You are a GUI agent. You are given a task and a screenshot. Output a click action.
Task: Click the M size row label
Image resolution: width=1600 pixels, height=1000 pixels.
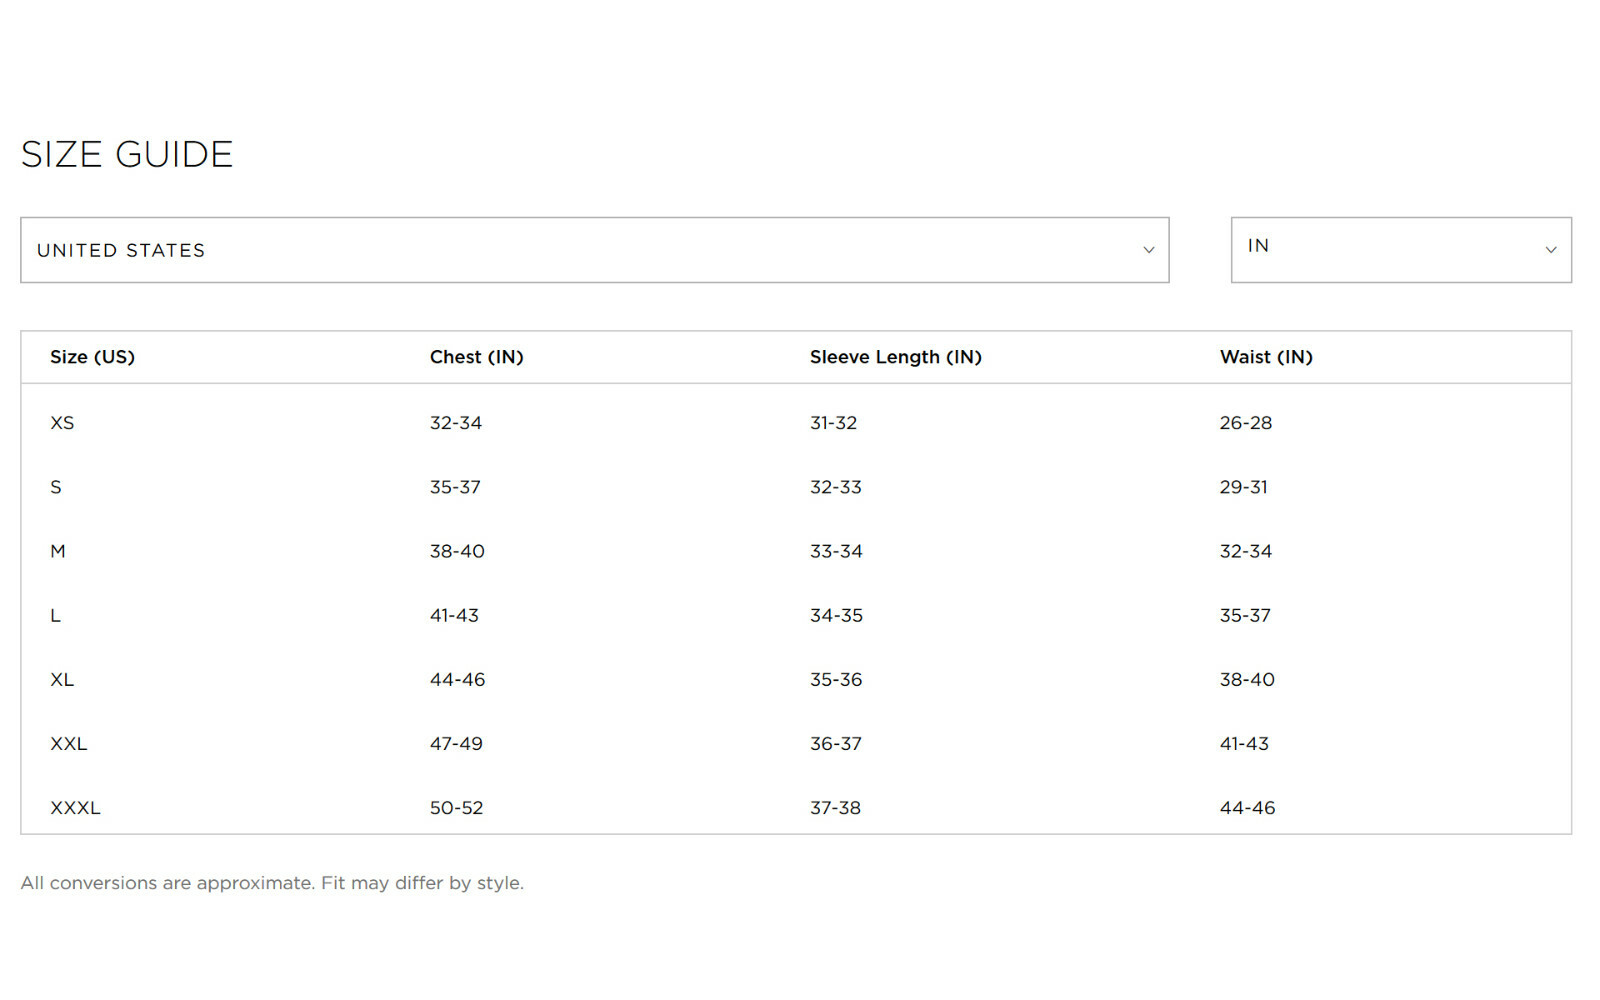(x=58, y=551)
